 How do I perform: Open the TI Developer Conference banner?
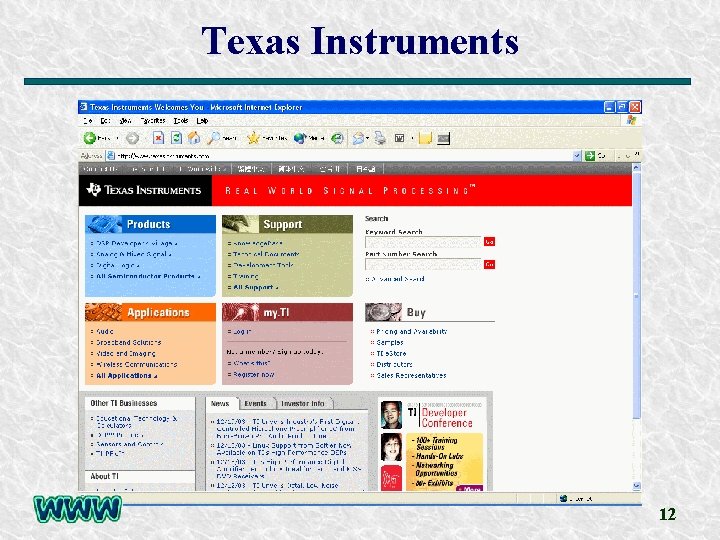pyautogui.click(x=432, y=444)
